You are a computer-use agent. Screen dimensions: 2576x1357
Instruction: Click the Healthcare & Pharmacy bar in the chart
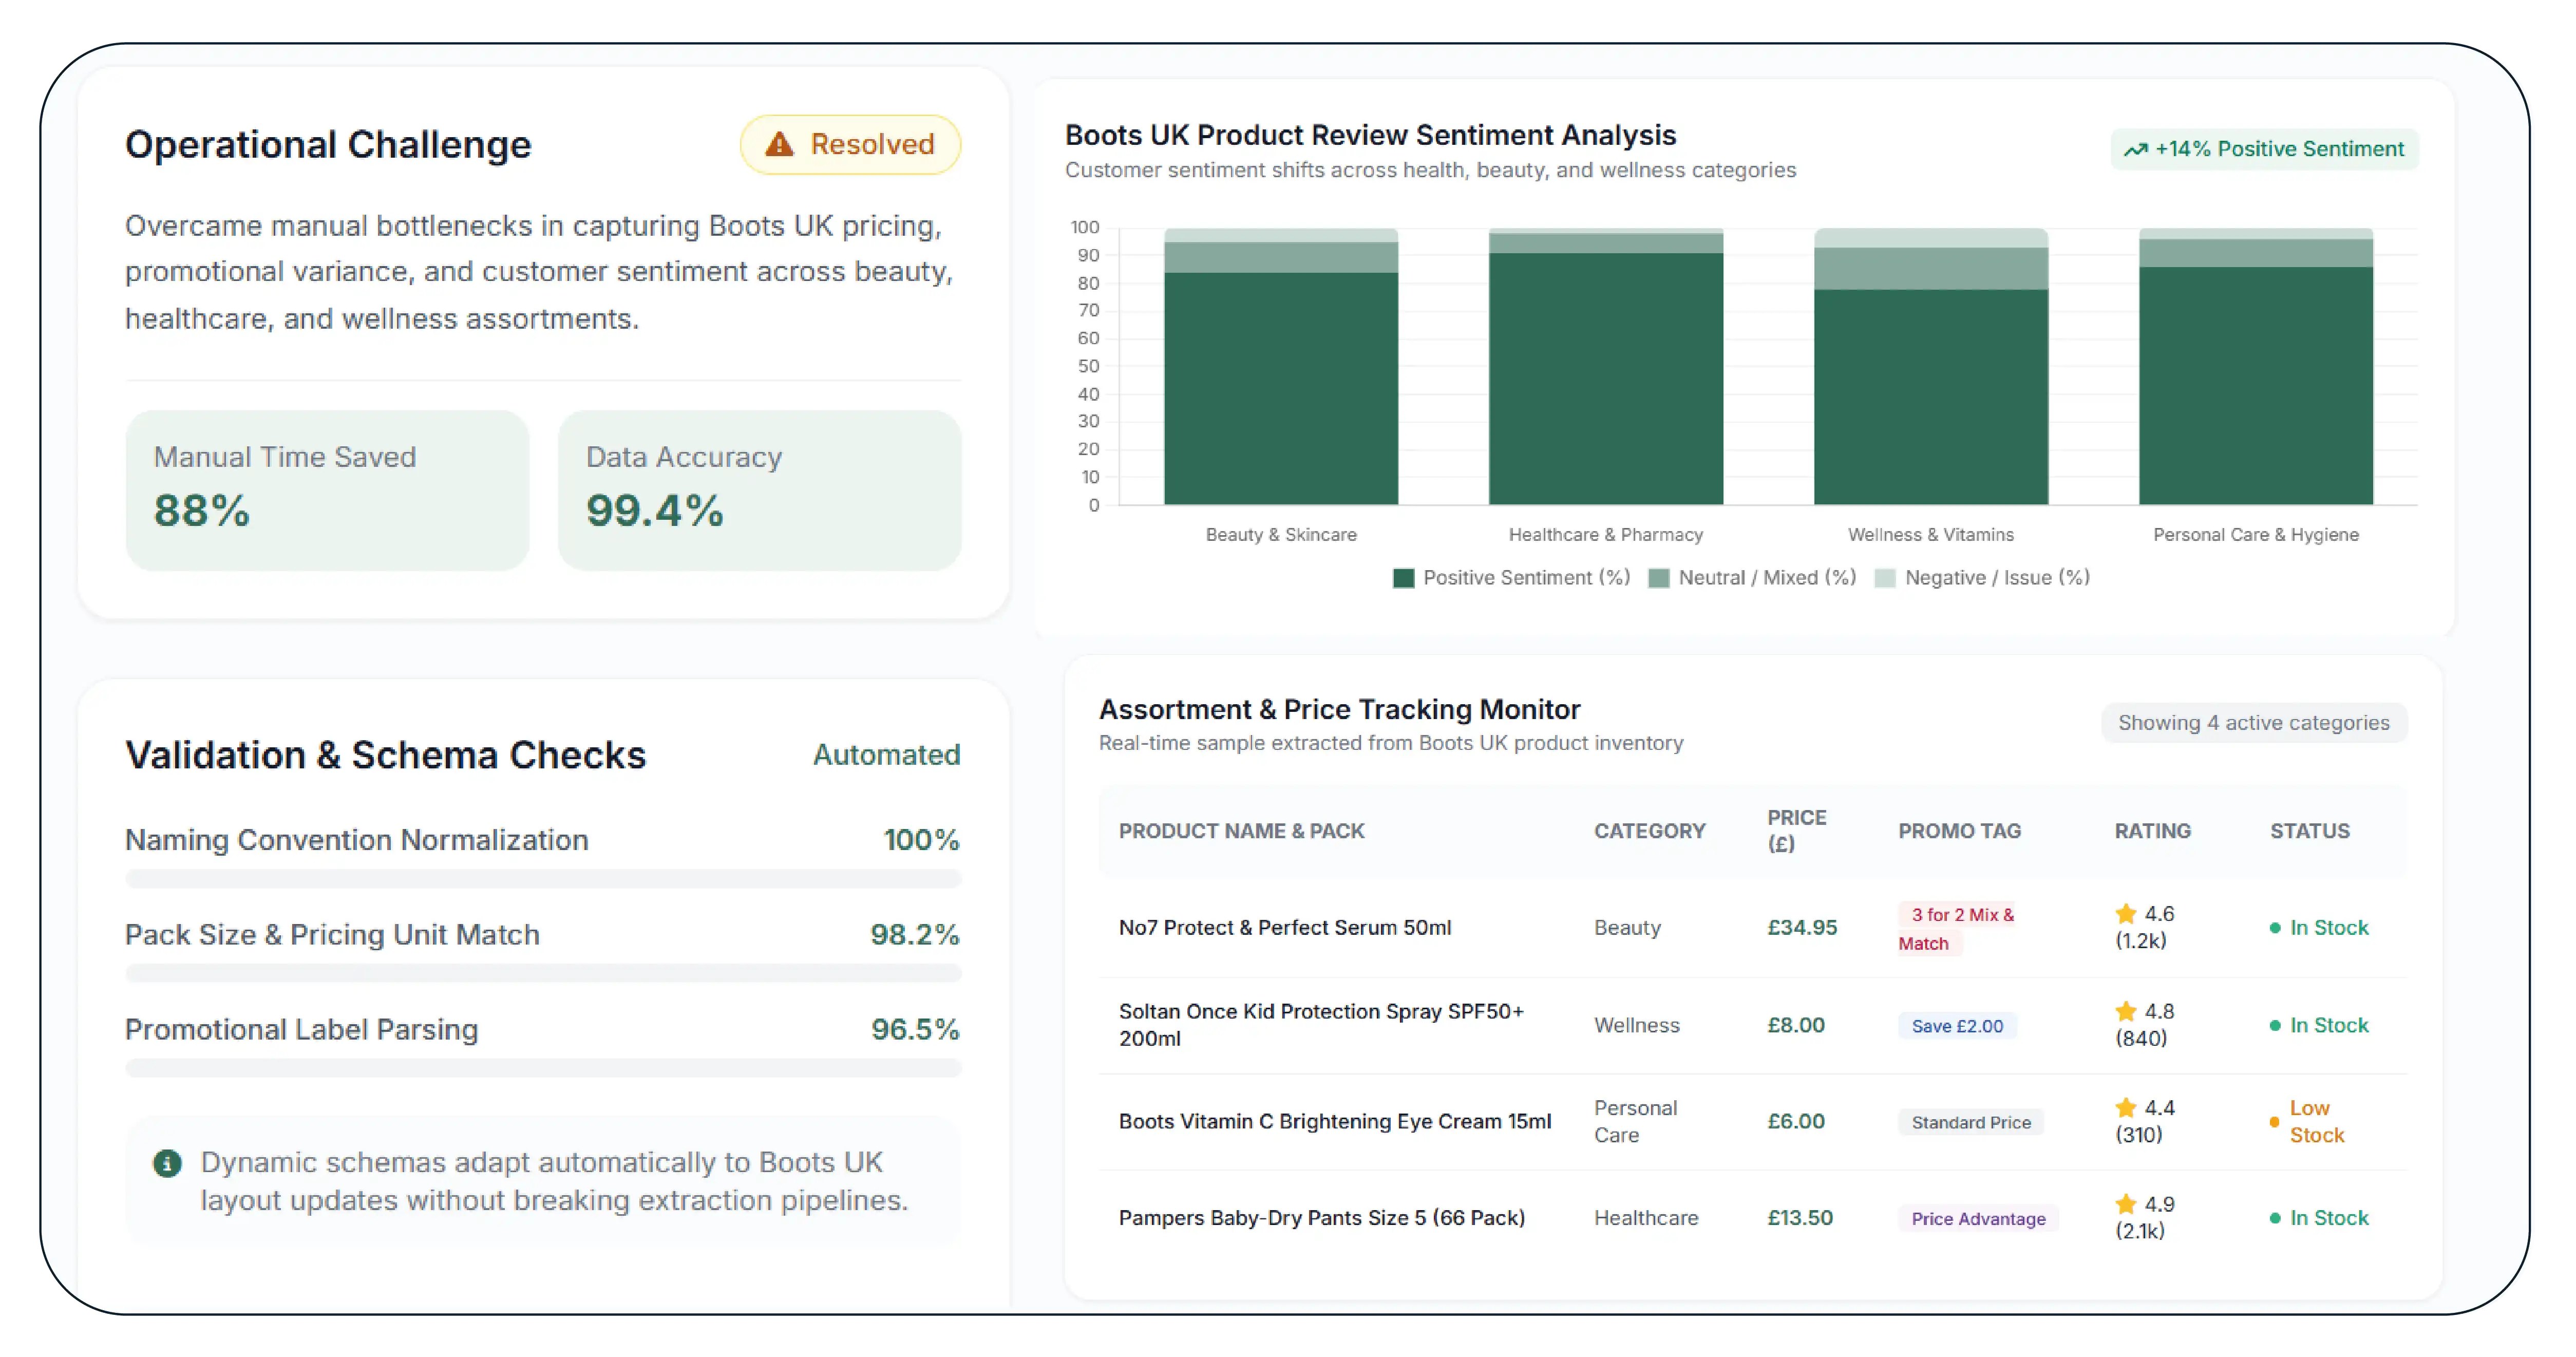pyautogui.click(x=1606, y=367)
